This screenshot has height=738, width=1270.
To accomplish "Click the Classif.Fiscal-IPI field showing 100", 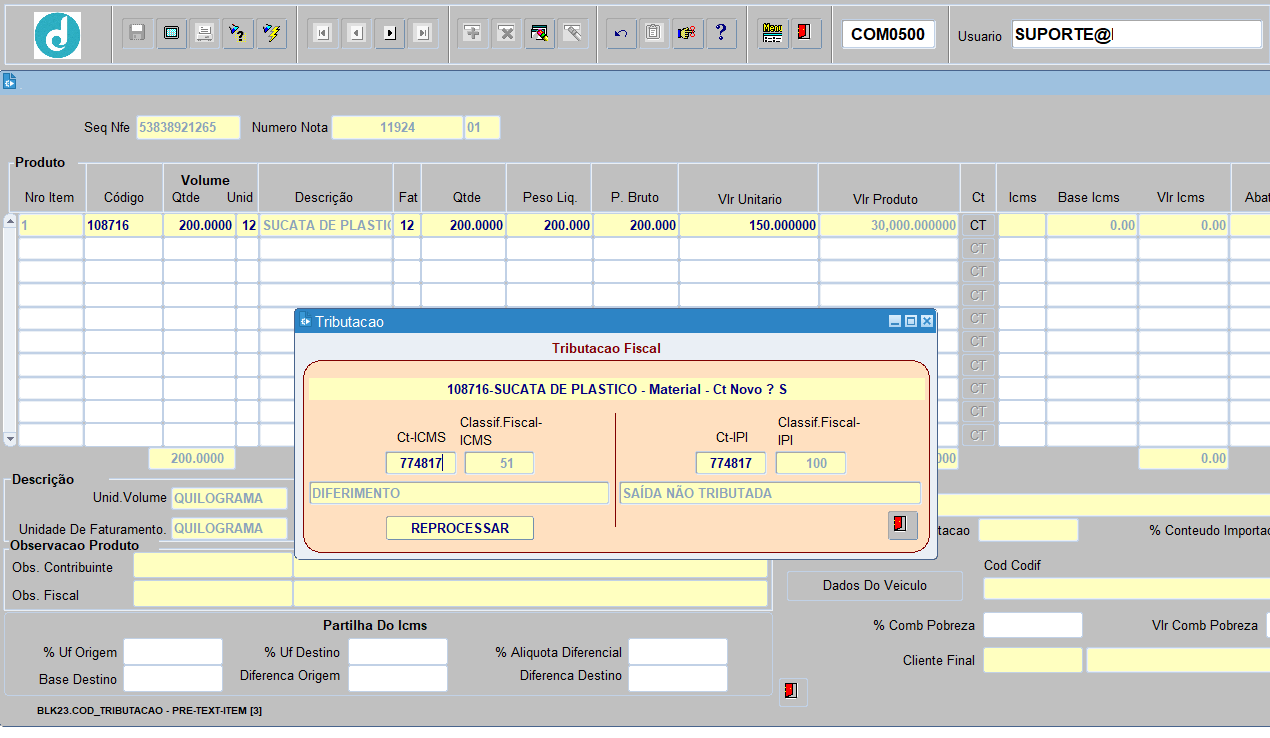I will pyautogui.click(x=810, y=463).
